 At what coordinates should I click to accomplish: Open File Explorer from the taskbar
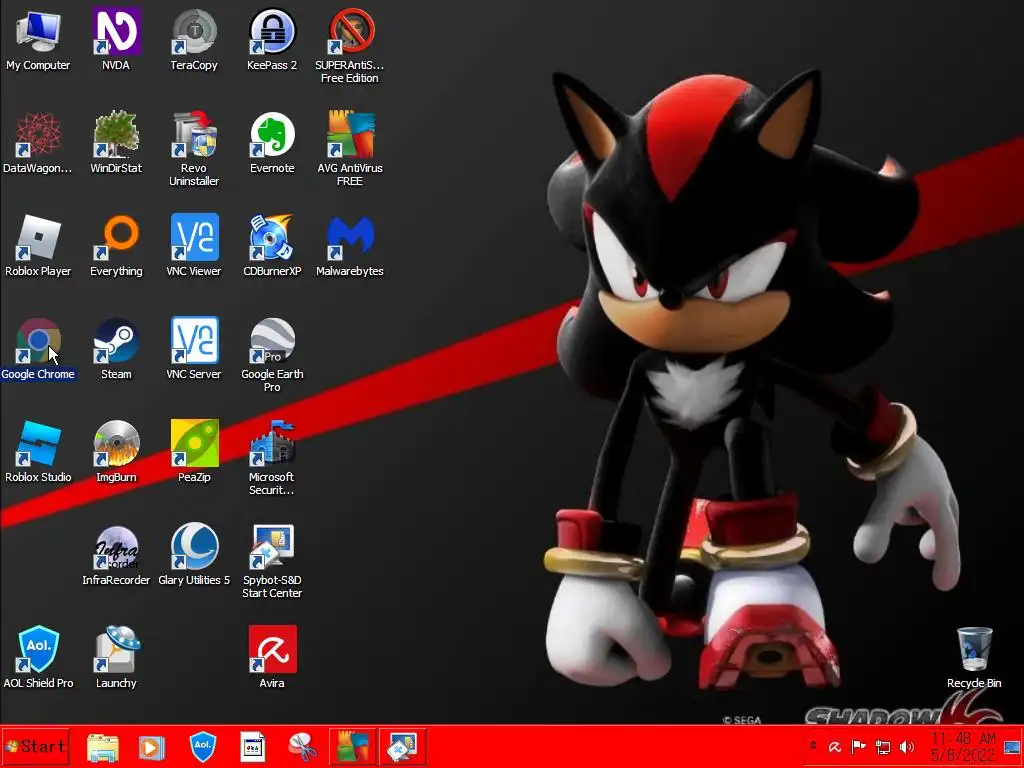pos(103,747)
